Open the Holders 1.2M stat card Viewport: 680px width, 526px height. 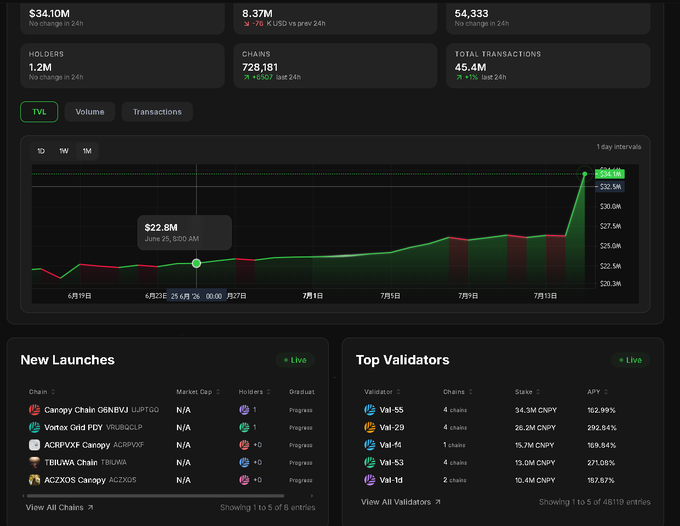(x=122, y=65)
